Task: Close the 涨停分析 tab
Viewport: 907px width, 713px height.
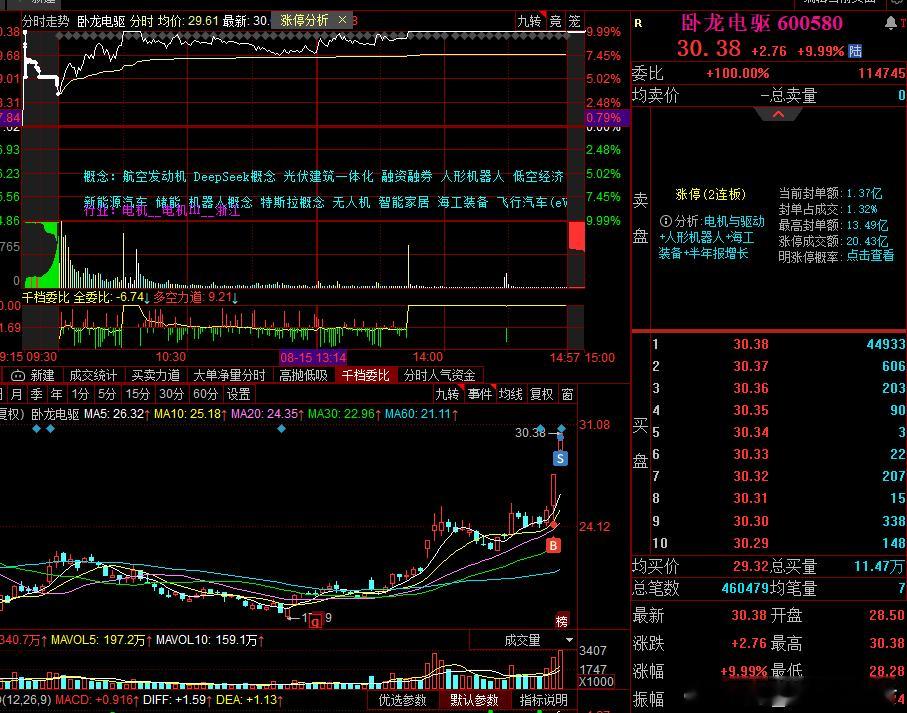Action: (x=342, y=20)
